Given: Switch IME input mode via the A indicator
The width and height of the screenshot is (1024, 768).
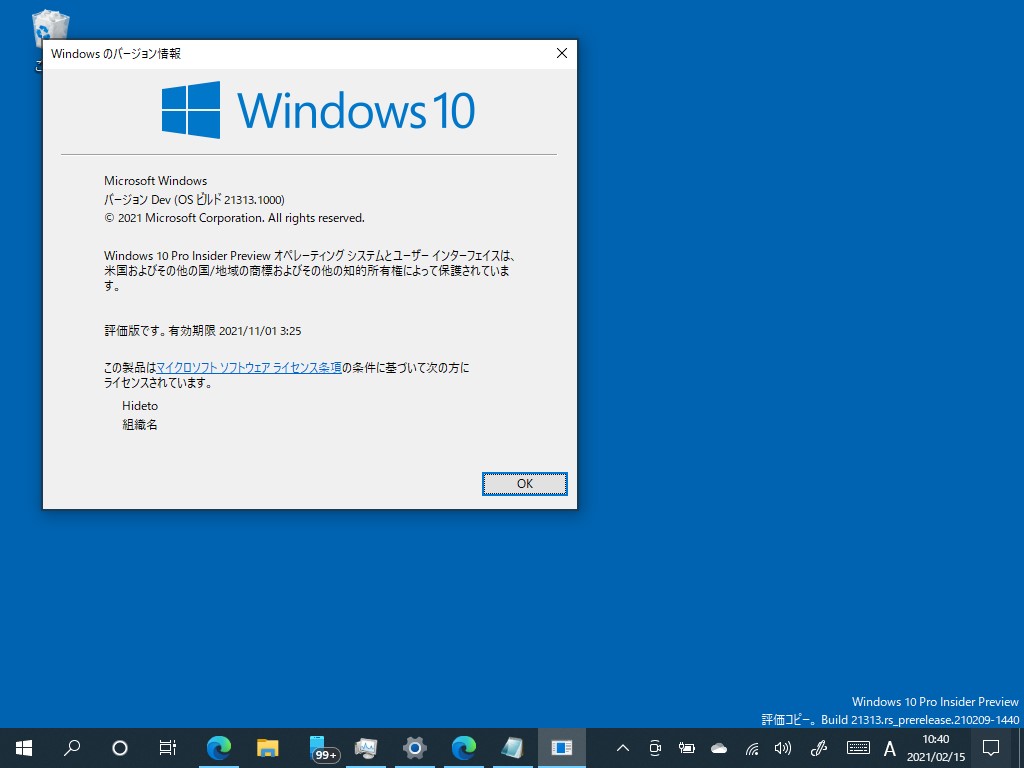Looking at the screenshot, I should 889,747.
